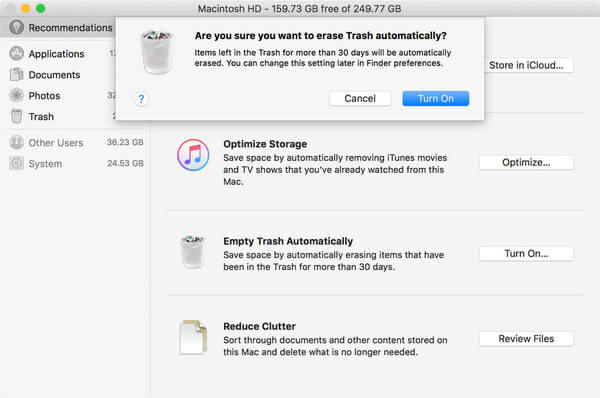
Task: Click the Documents sidebar icon
Action: [x=16, y=74]
